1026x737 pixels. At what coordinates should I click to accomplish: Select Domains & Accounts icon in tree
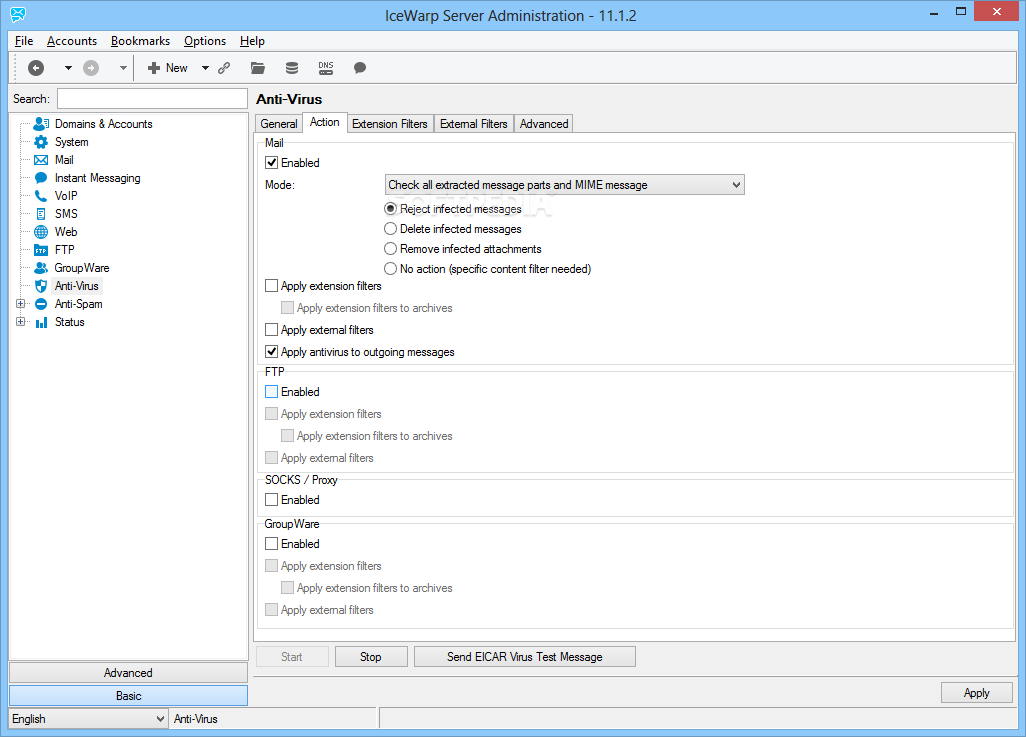coord(41,124)
